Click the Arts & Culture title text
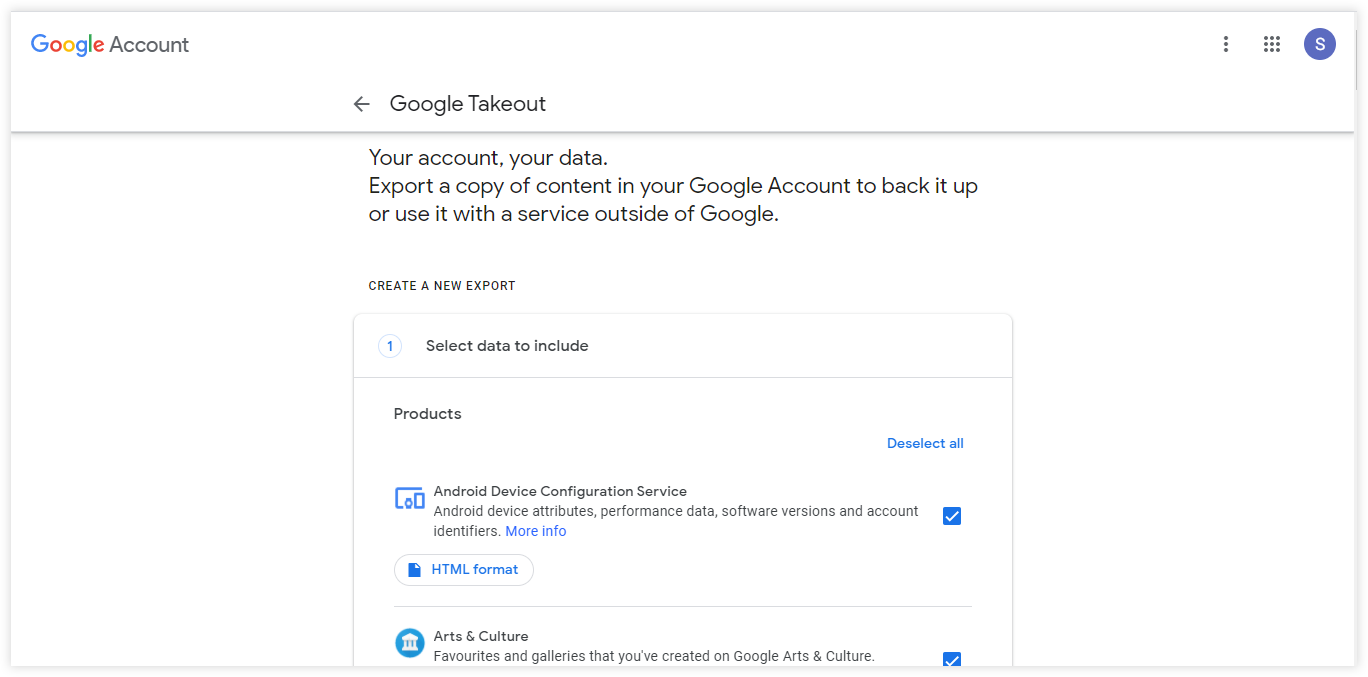Viewport: 1368px width, 677px height. [x=481, y=636]
